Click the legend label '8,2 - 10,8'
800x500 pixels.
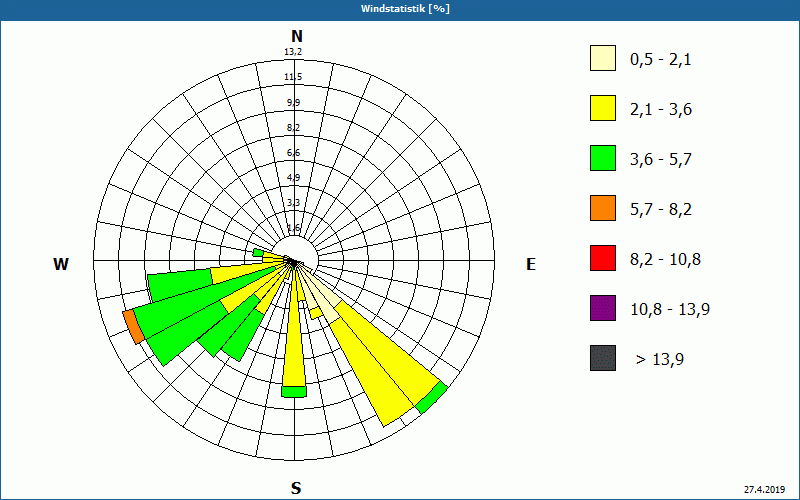(x=665, y=260)
